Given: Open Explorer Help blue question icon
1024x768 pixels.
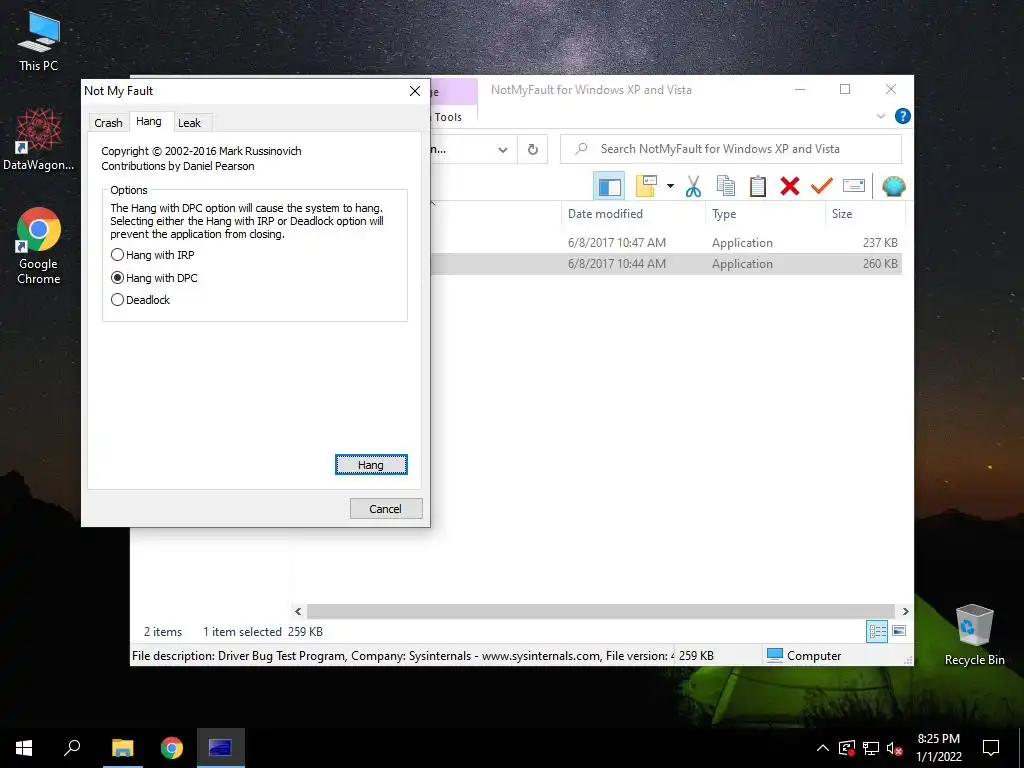Looking at the screenshot, I should click(903, 116).
